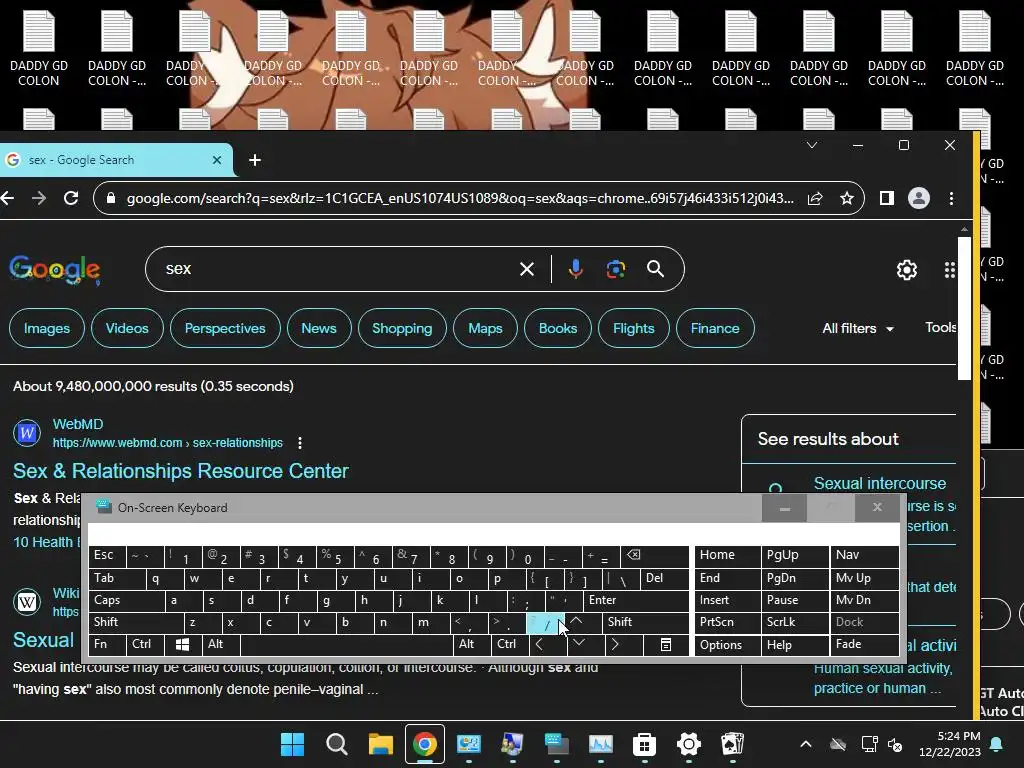This screenshot has width=1024, height=768.
Task: Click the Chrome forward arrow
Action: point(39,198)
